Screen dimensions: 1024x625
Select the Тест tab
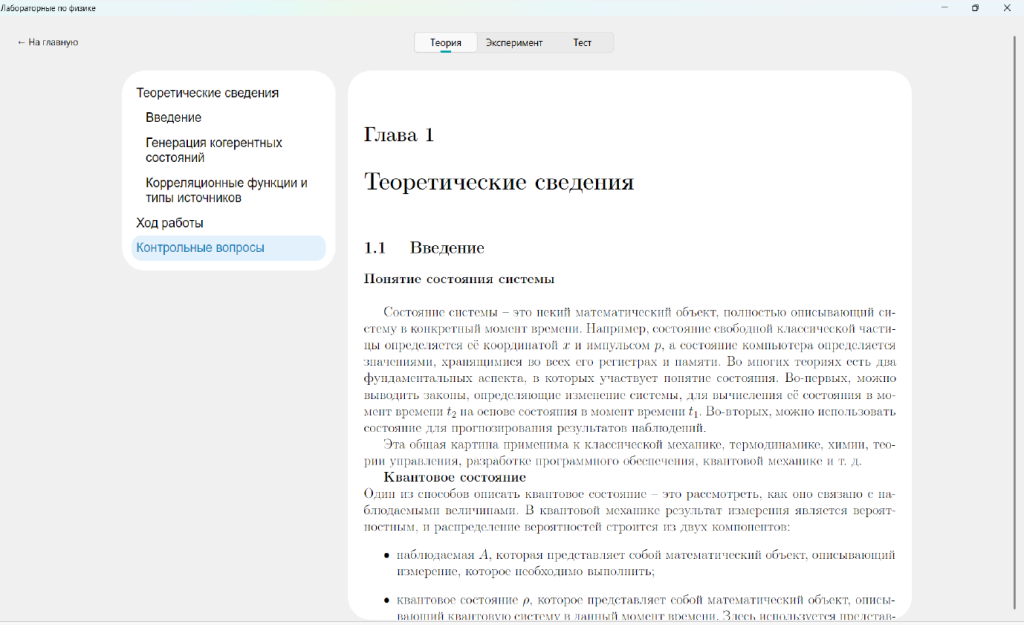582,43
